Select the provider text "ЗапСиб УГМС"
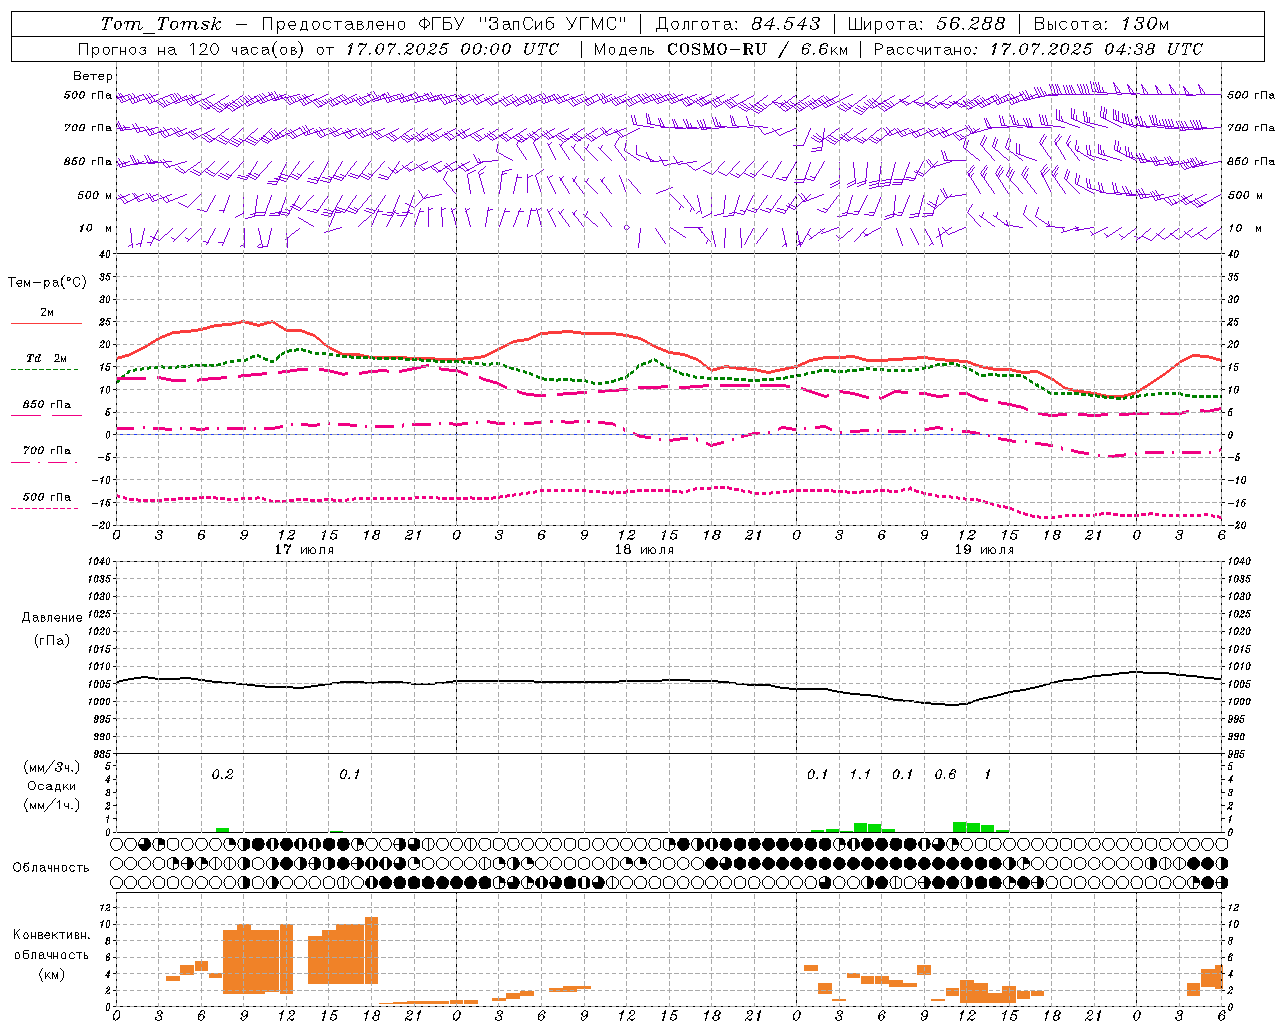The height and width of the screenshot is (1024, 1280). pyautogui.click(x=553, y=24)
